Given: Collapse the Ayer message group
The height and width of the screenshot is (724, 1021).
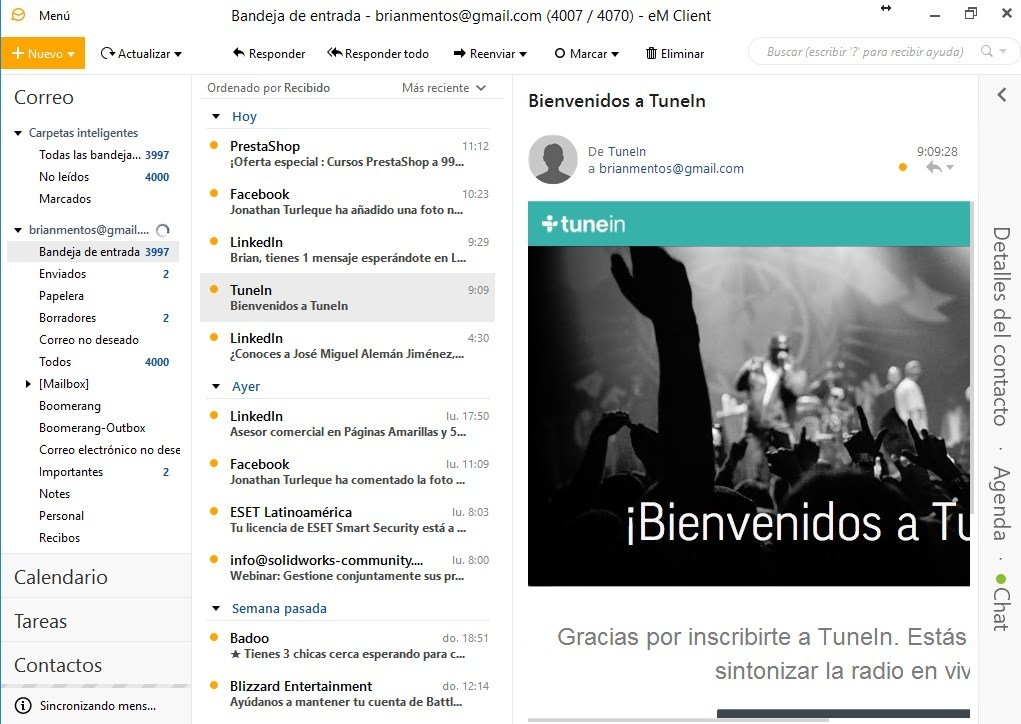Looking at the screenshot, I should pos(216,387).
